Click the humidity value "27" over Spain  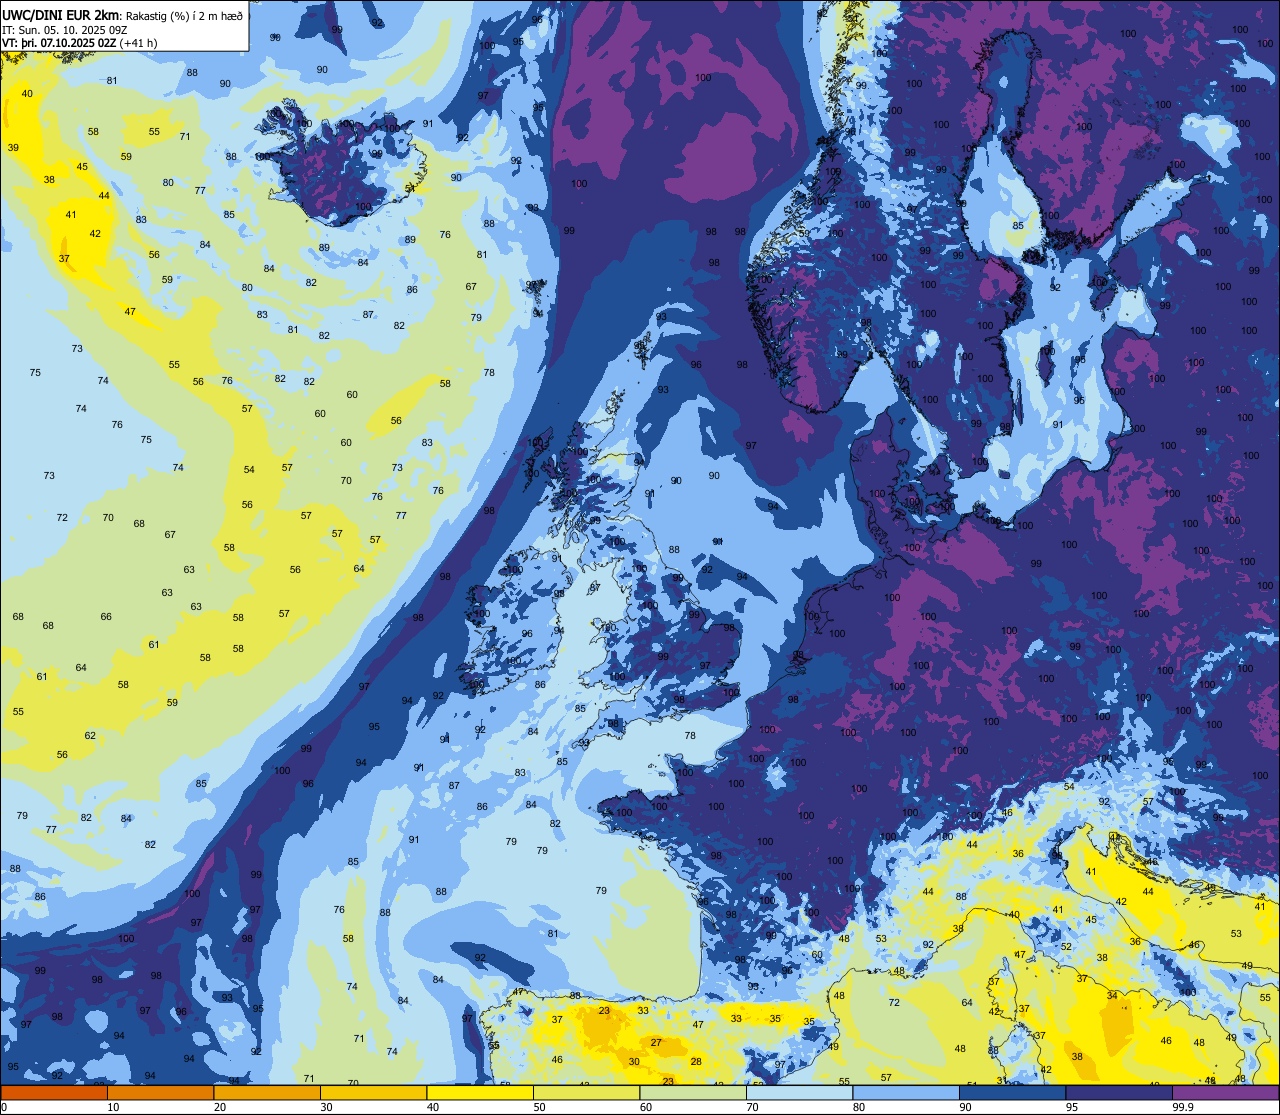pyautogui.click(x=656, y=1043)
